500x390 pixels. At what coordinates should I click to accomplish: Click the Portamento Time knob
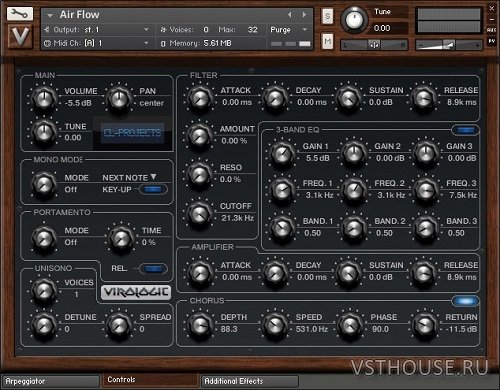pos(121,238)
